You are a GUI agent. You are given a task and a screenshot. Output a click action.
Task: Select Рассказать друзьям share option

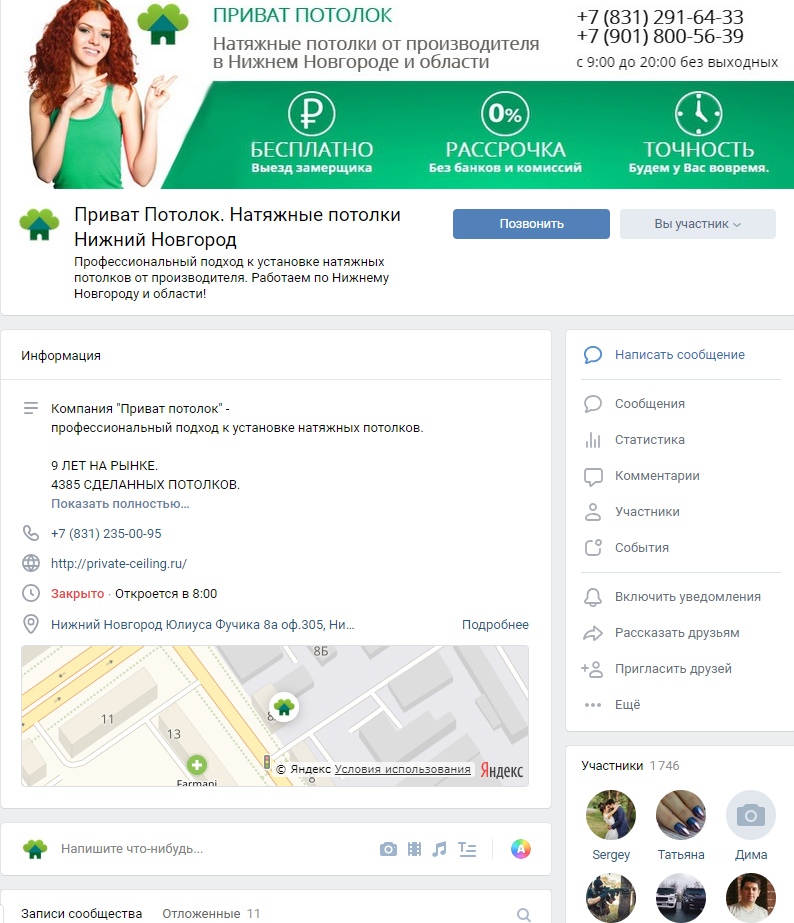click(x=677, y=633)
